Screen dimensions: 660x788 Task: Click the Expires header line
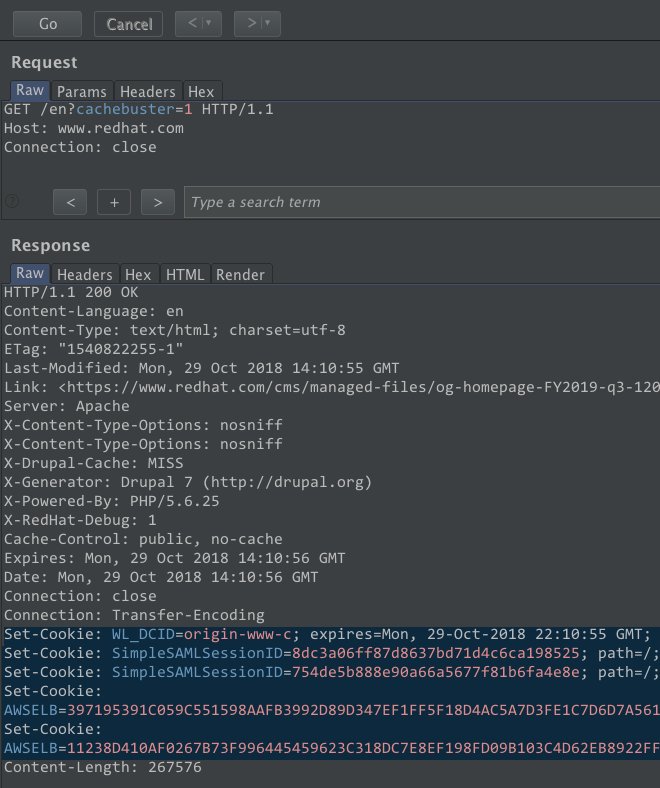[174, 558]
